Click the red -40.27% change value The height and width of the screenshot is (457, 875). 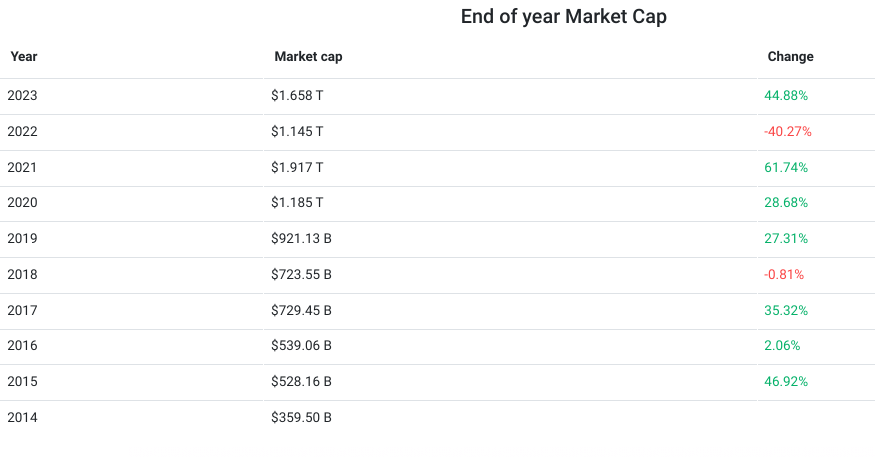[788, 132]
